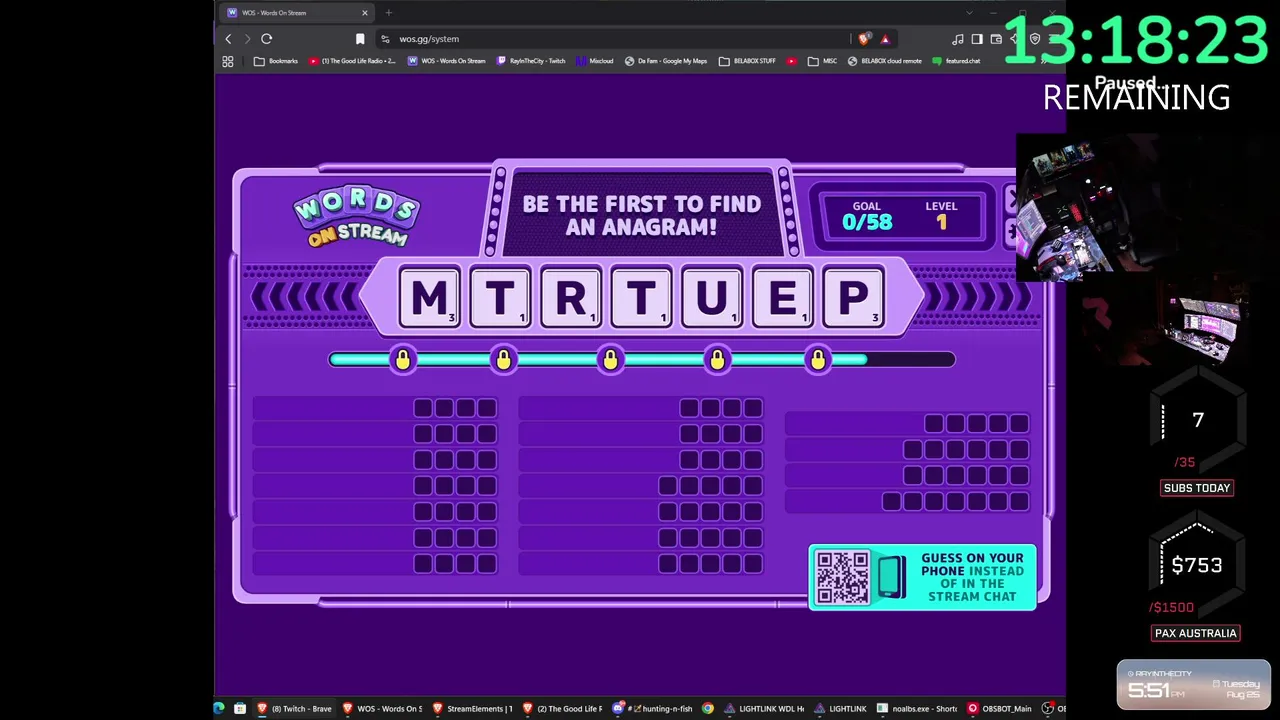Open The Good Life Radio bookmark
1280x720 pixels.
point(352,61)
